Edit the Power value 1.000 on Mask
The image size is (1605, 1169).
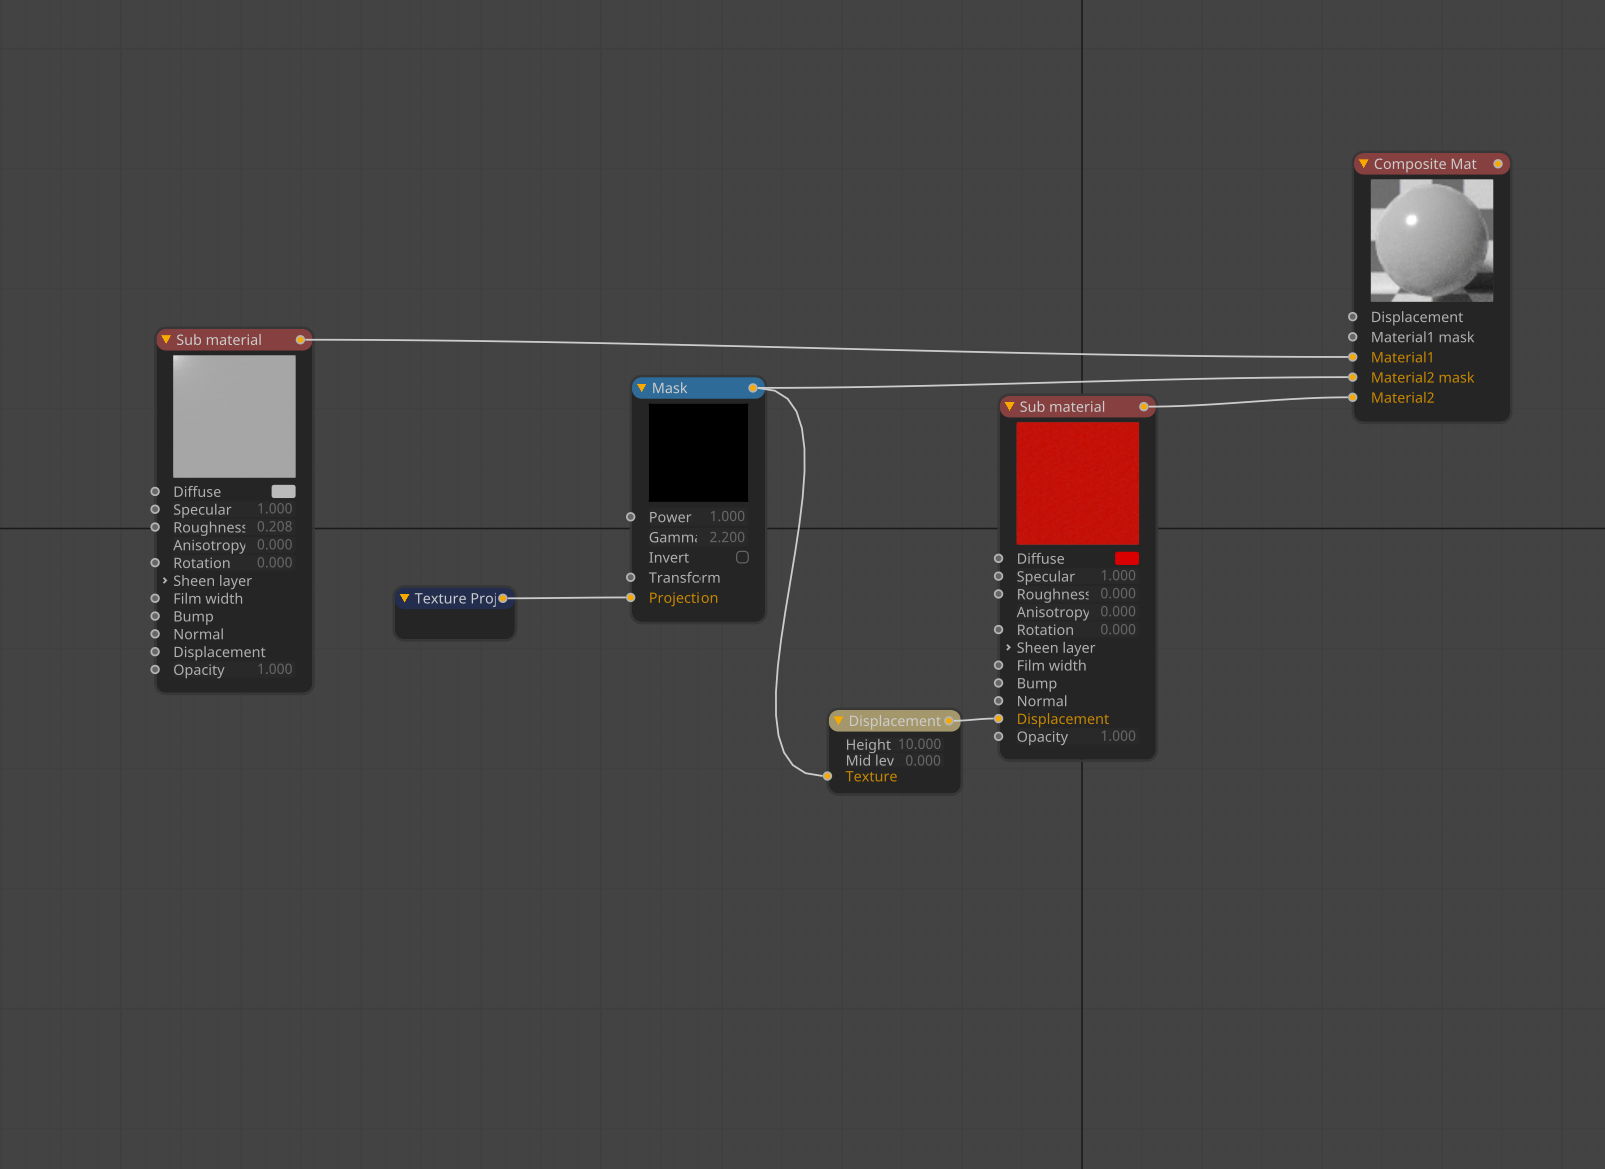pos(727,517)
